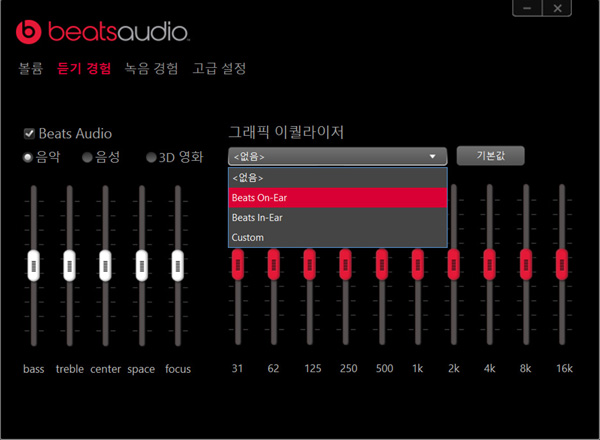Click the 31 Hz equalizer slider handle
Viewport: 600px width, 440px height.
(238, 264)
